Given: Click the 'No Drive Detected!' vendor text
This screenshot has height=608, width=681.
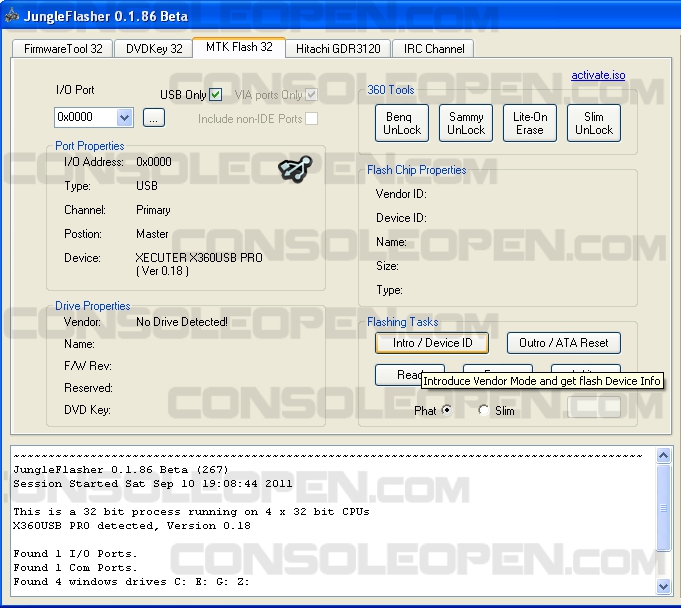Looking at the screenshot, I should click(x=182, y=322).
